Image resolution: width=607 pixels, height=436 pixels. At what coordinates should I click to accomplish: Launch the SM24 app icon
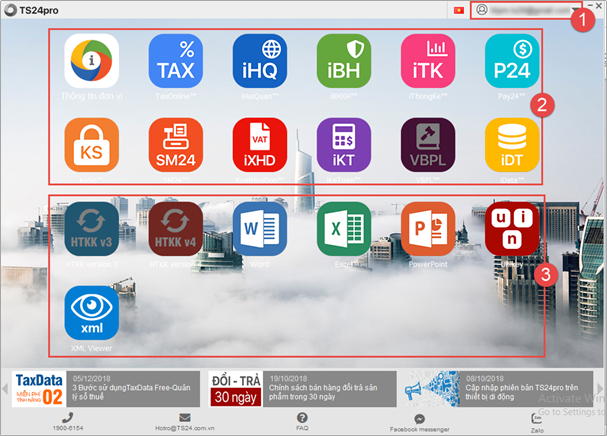click(x=176, y=145)
